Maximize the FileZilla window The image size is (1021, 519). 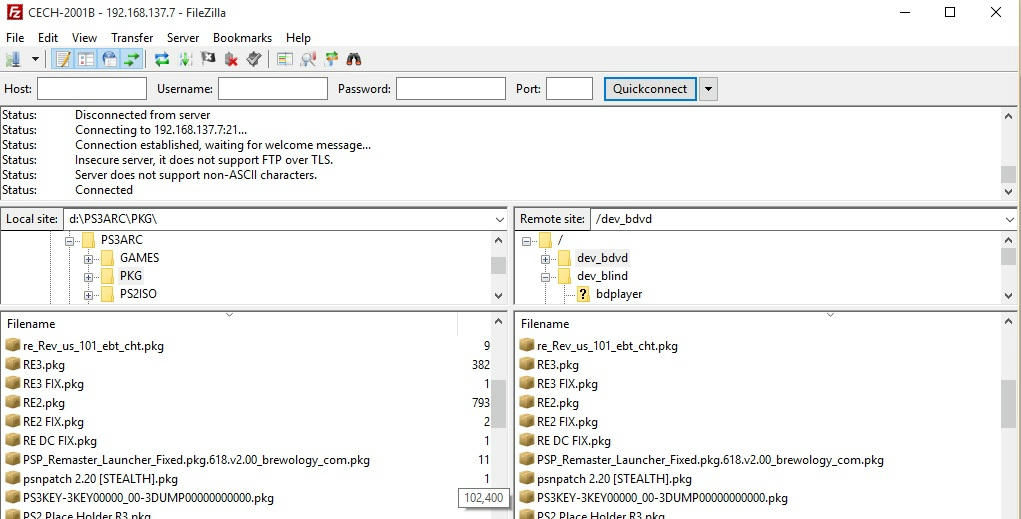point(950,12)
